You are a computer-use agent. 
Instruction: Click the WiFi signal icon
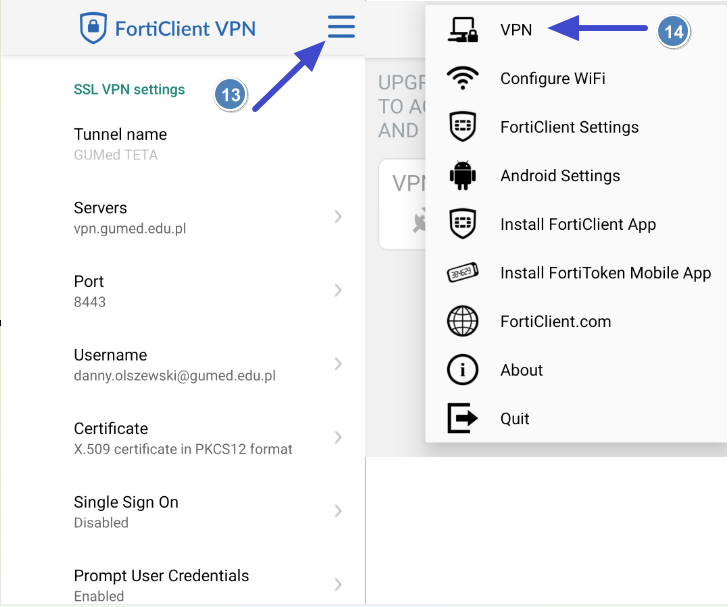pos(462,78)
